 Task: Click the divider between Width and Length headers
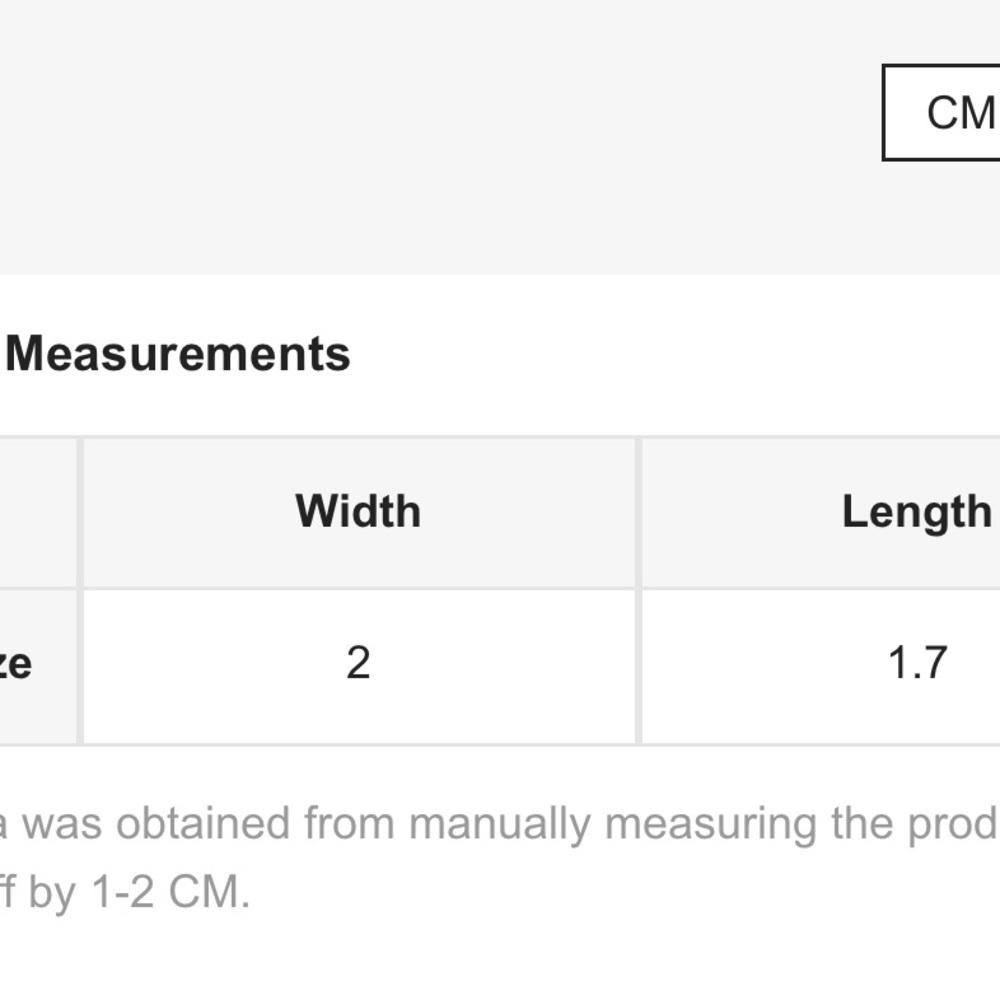coord(639,512)
